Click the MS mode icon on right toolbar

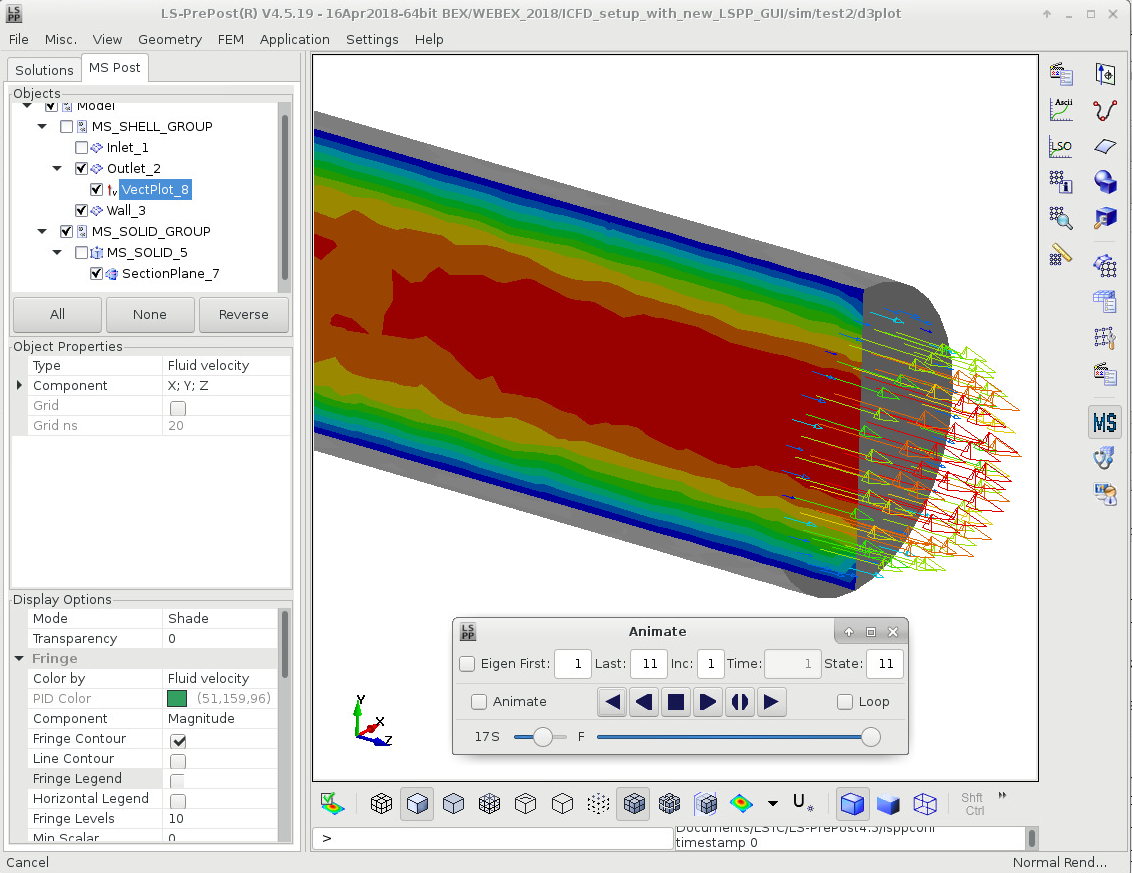click(1104, 422)
